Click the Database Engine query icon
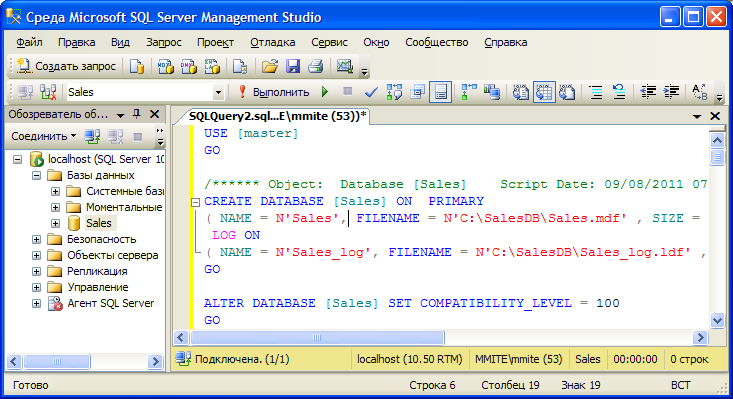The image size is (733, 399). [x=137, y=66]
